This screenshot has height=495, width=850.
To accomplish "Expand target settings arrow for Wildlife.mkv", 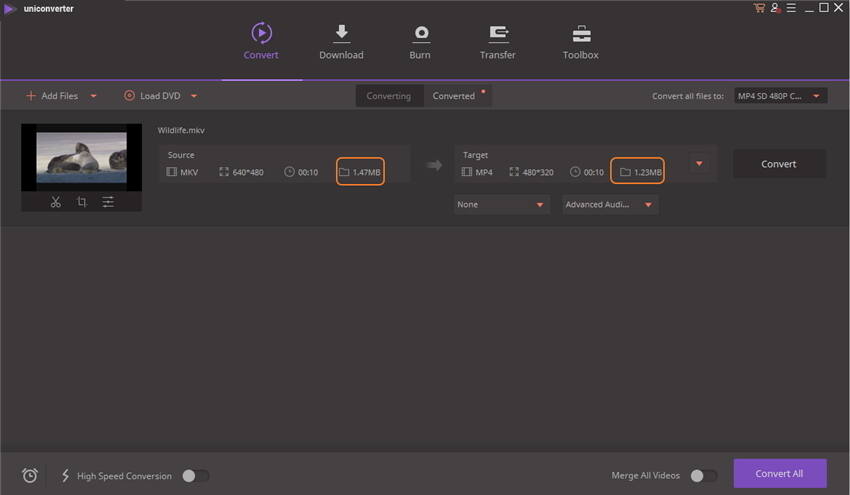I will (x=699, y=164).
